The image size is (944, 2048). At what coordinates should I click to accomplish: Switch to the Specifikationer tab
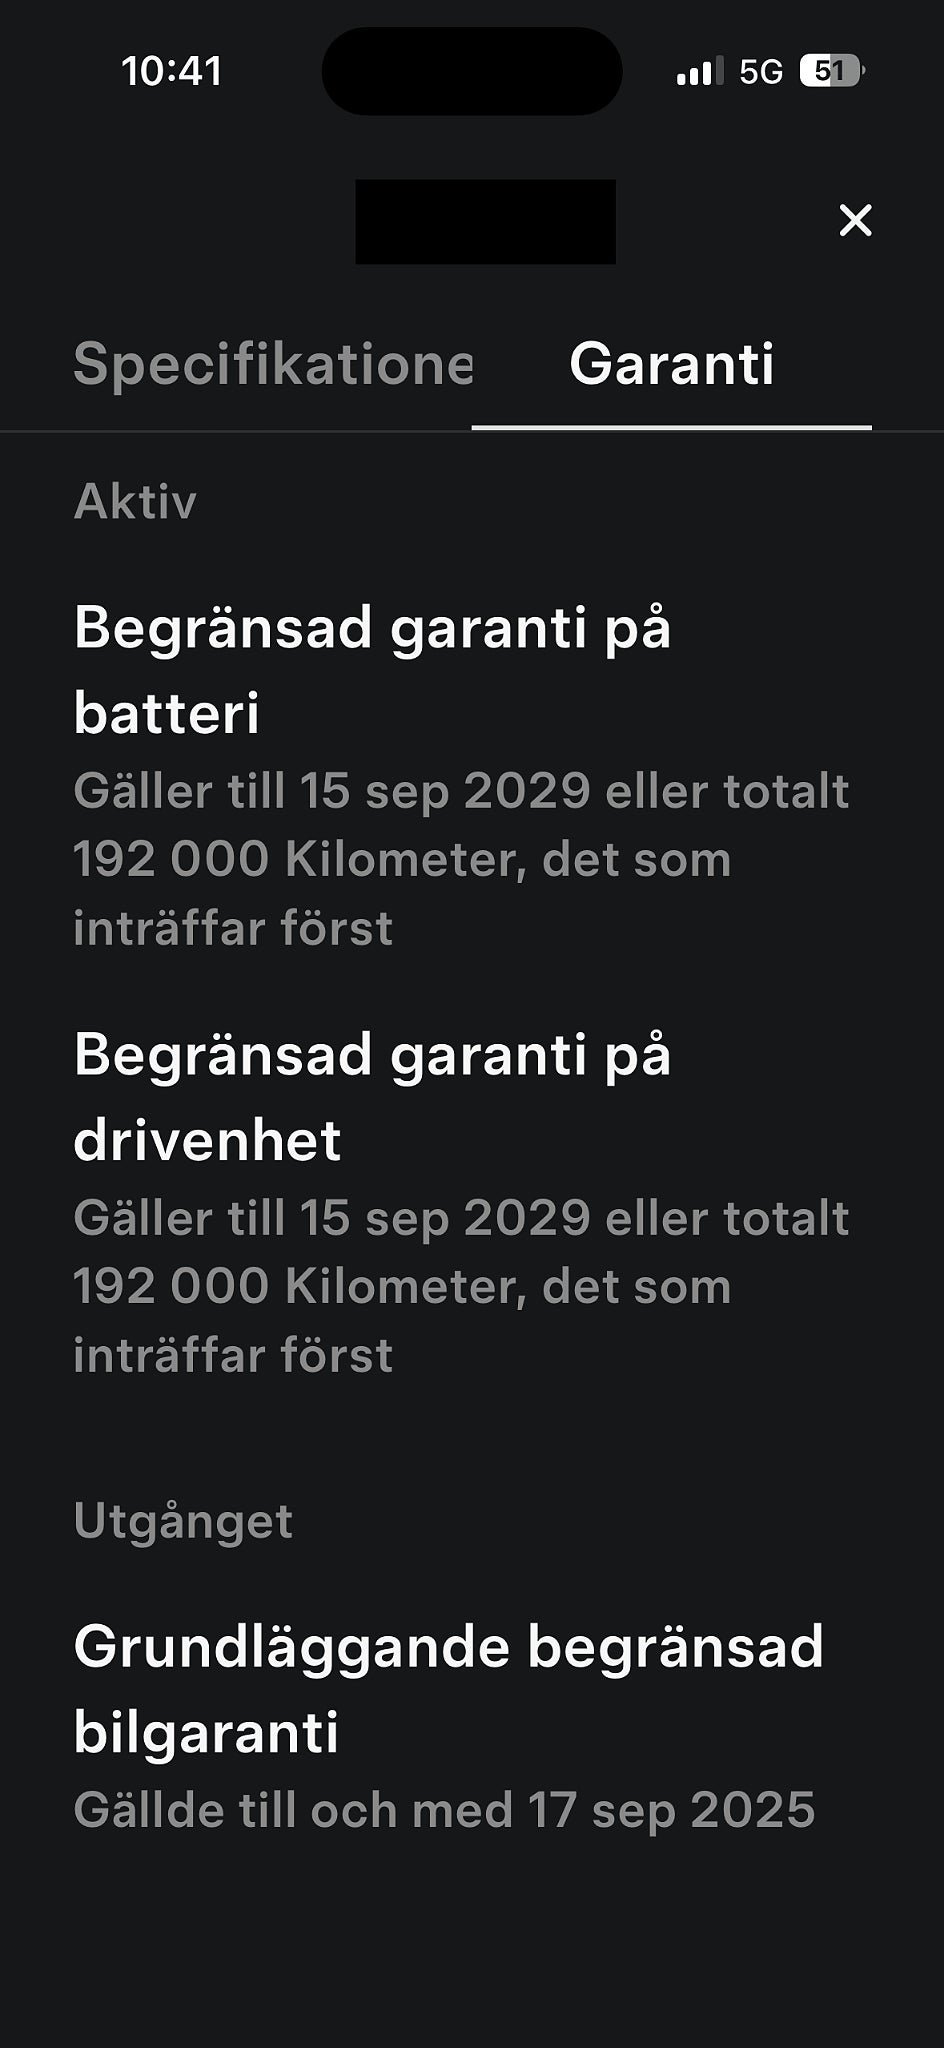[x=272, y=364]
